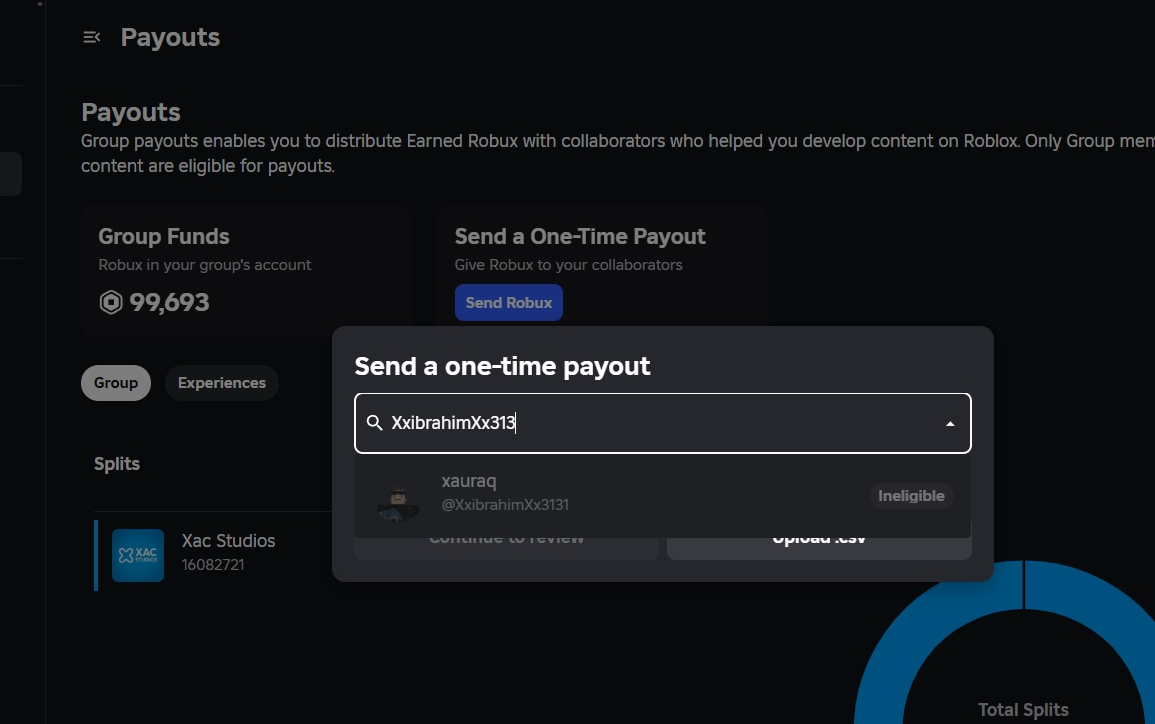The height and width of the screenshot is (724, 1155).
Task: Click the Send Robux button
Action: 508,303
